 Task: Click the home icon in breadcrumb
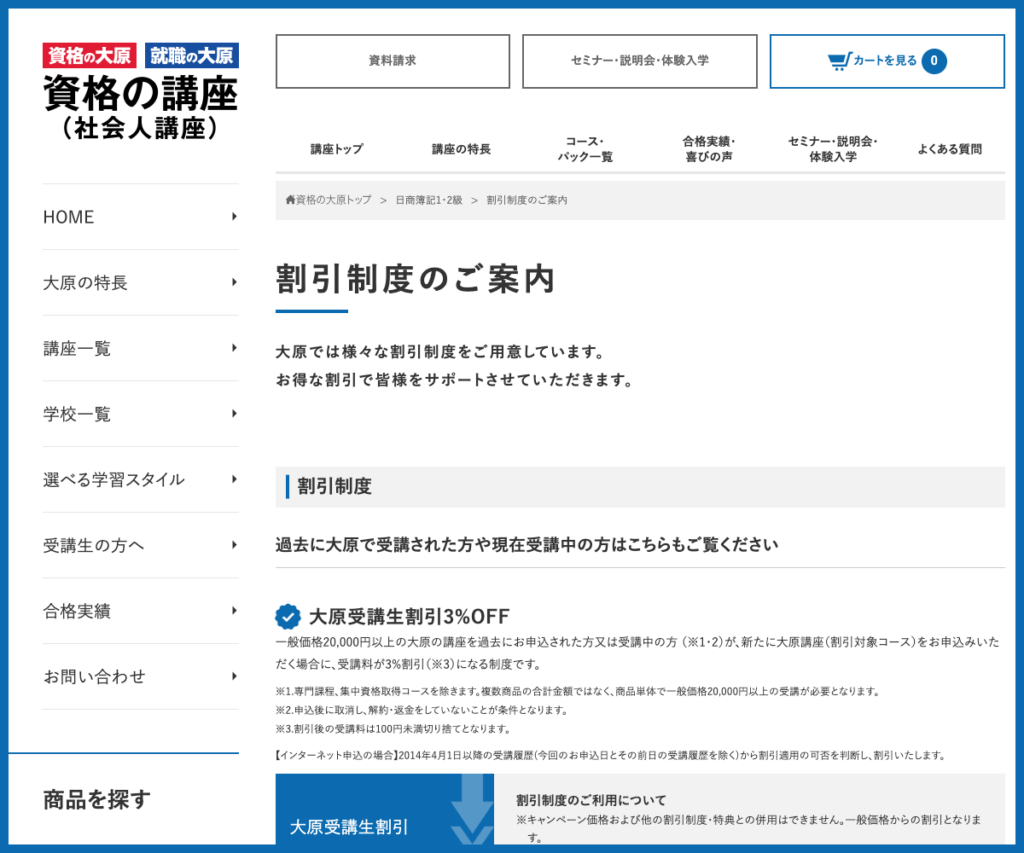pos(290,200)
